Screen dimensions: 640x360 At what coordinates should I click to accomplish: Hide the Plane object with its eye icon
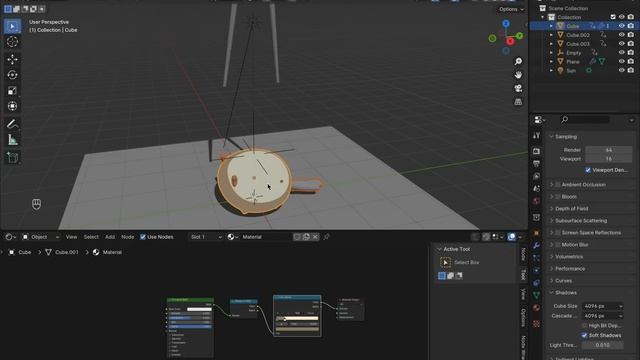click(621, 61)
